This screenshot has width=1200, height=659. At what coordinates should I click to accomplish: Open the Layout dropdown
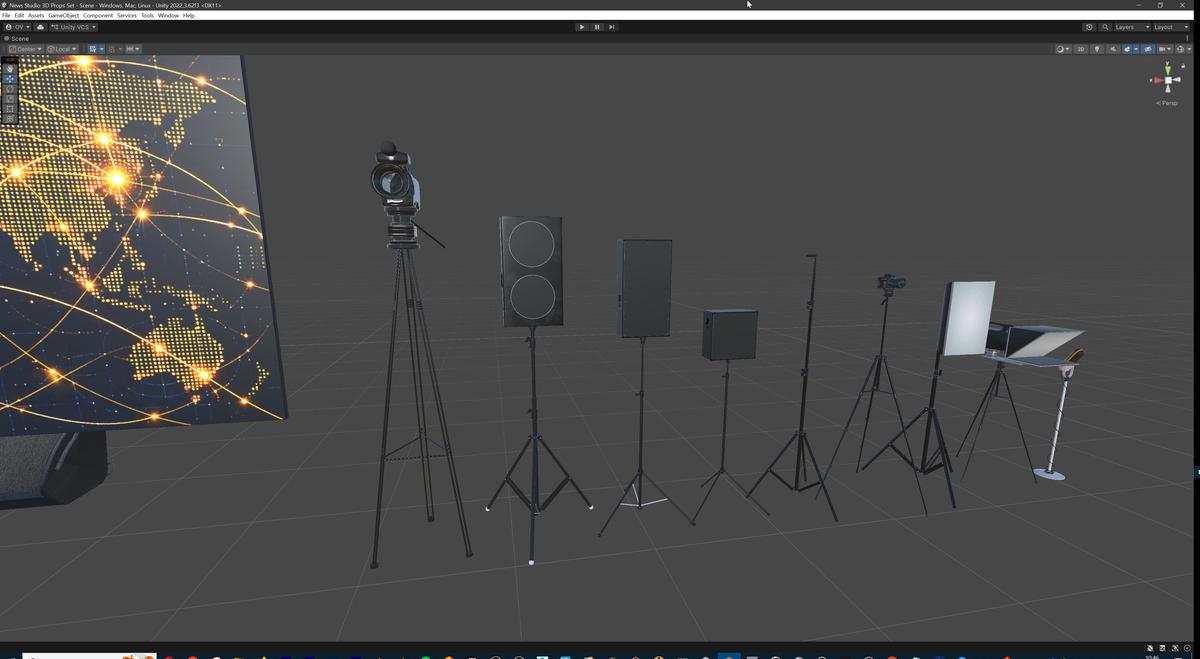click(1170, 27)
